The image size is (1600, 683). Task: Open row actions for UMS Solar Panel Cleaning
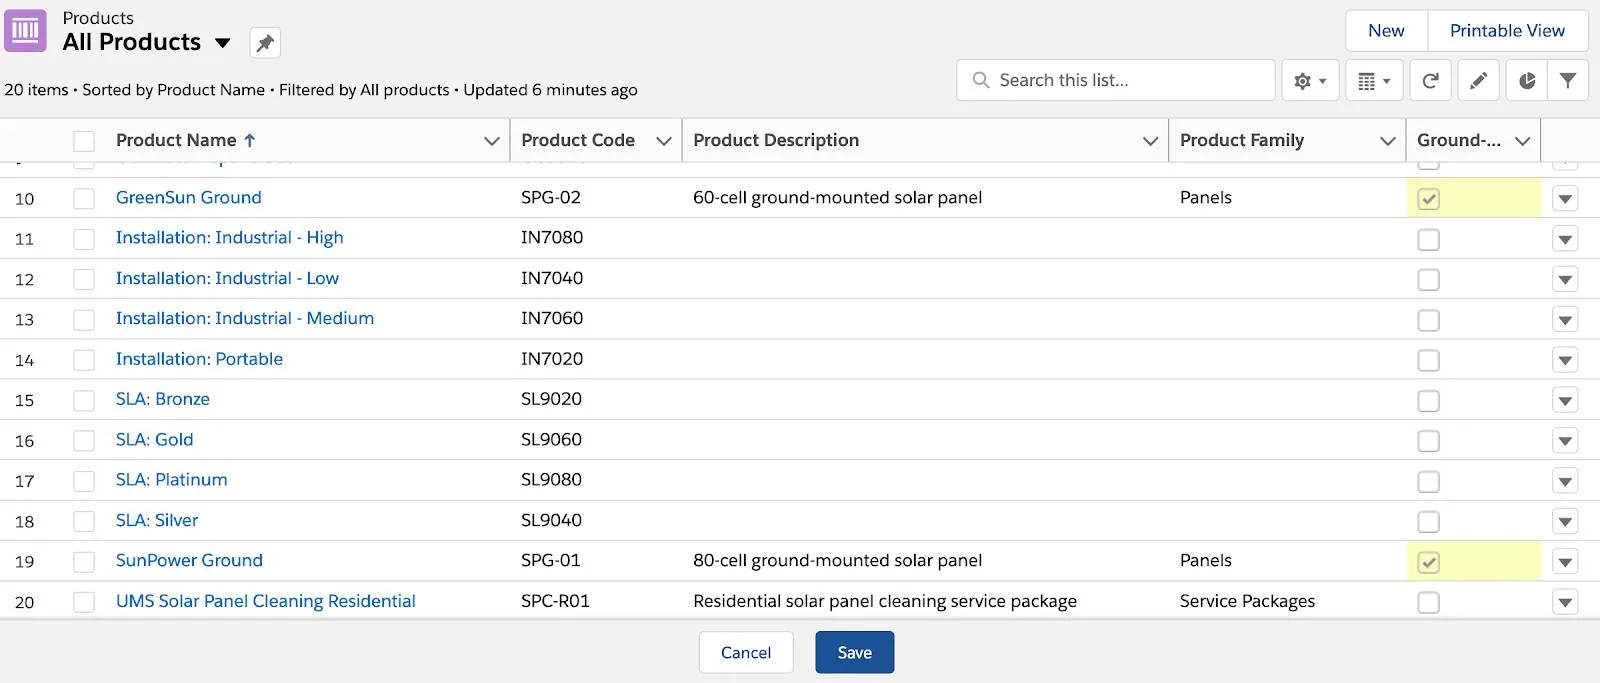click(1565, 602)
